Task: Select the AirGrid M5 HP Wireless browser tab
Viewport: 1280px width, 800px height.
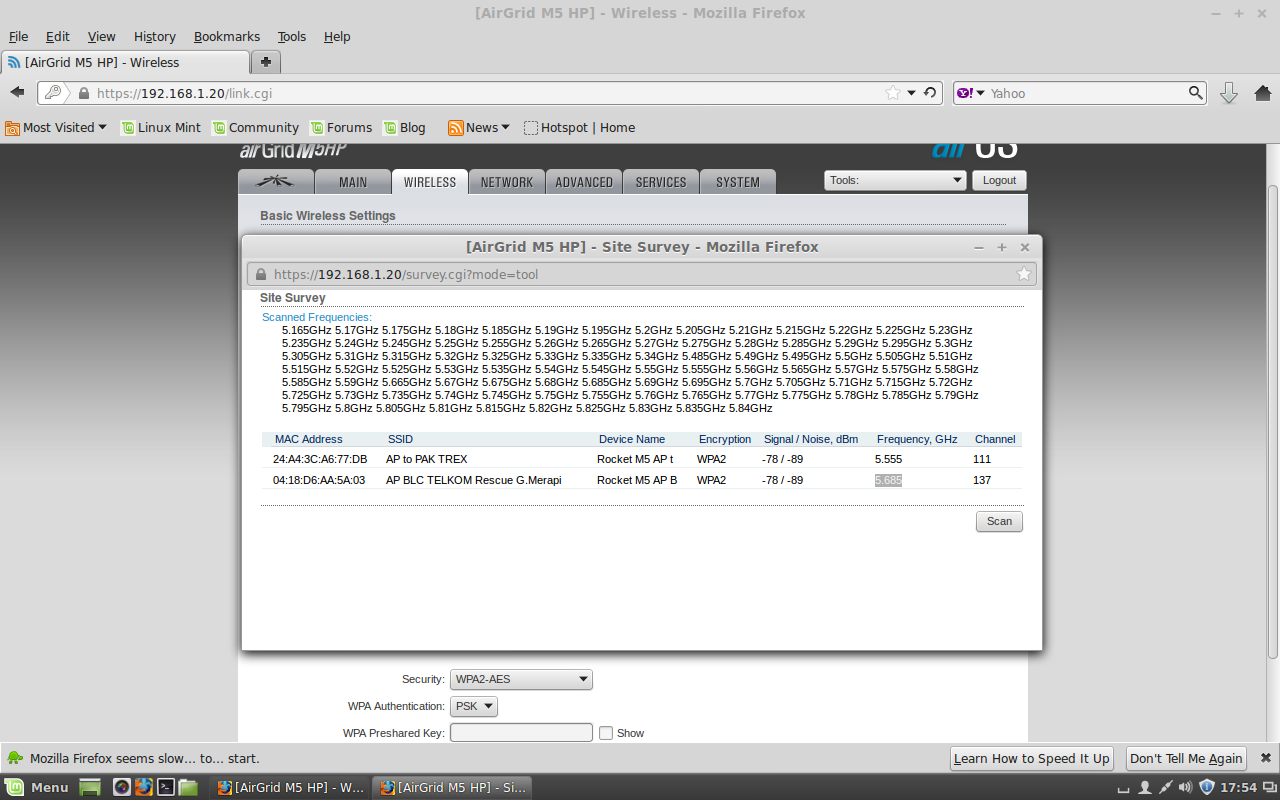Action: [x=125, y=62]
